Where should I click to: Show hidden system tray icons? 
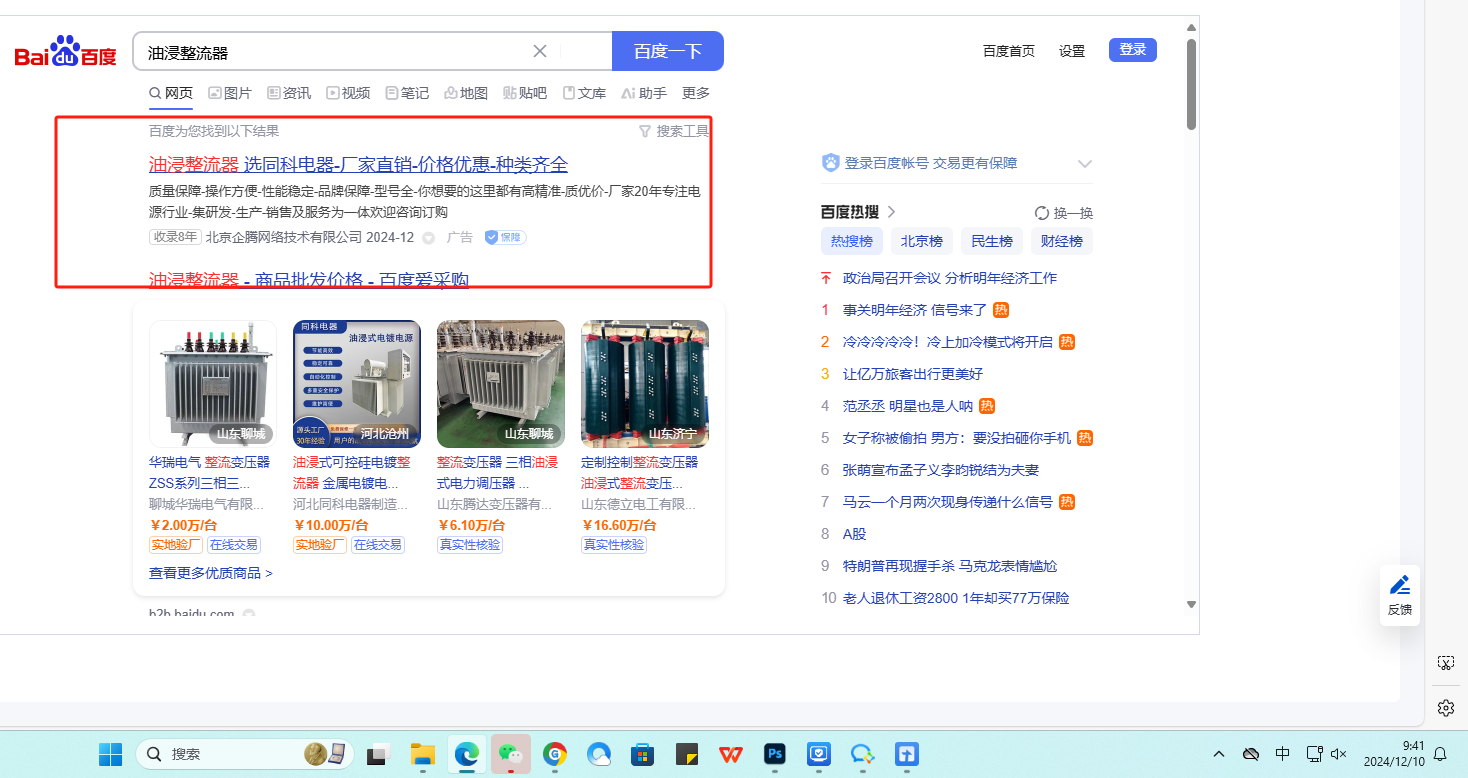tap(1218, 754)
